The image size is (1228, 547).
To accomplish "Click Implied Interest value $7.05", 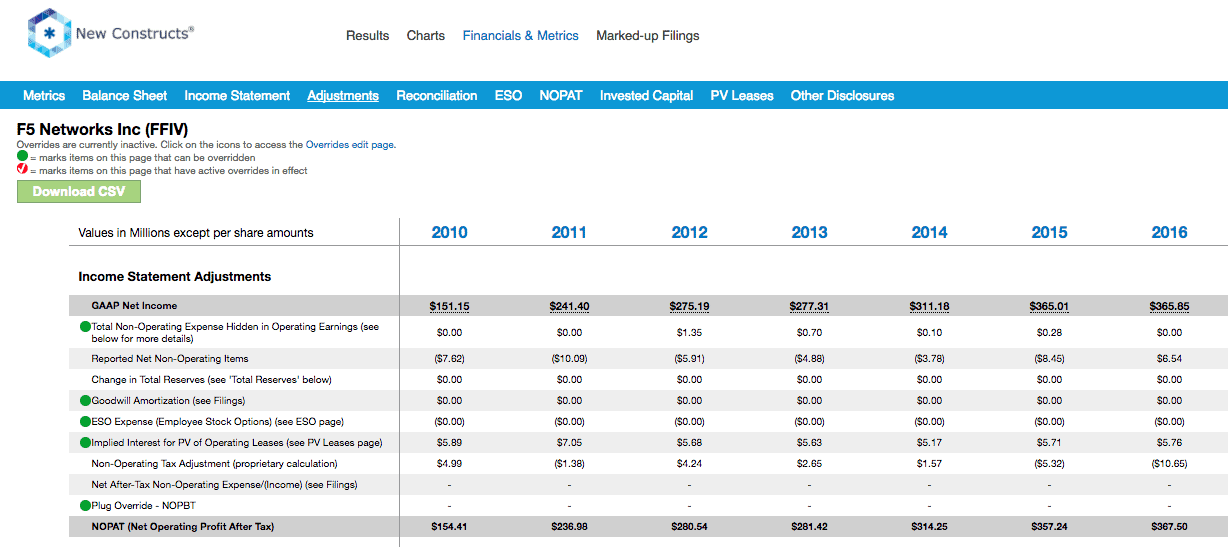I will pyautogui.click(x=570, y=443).
